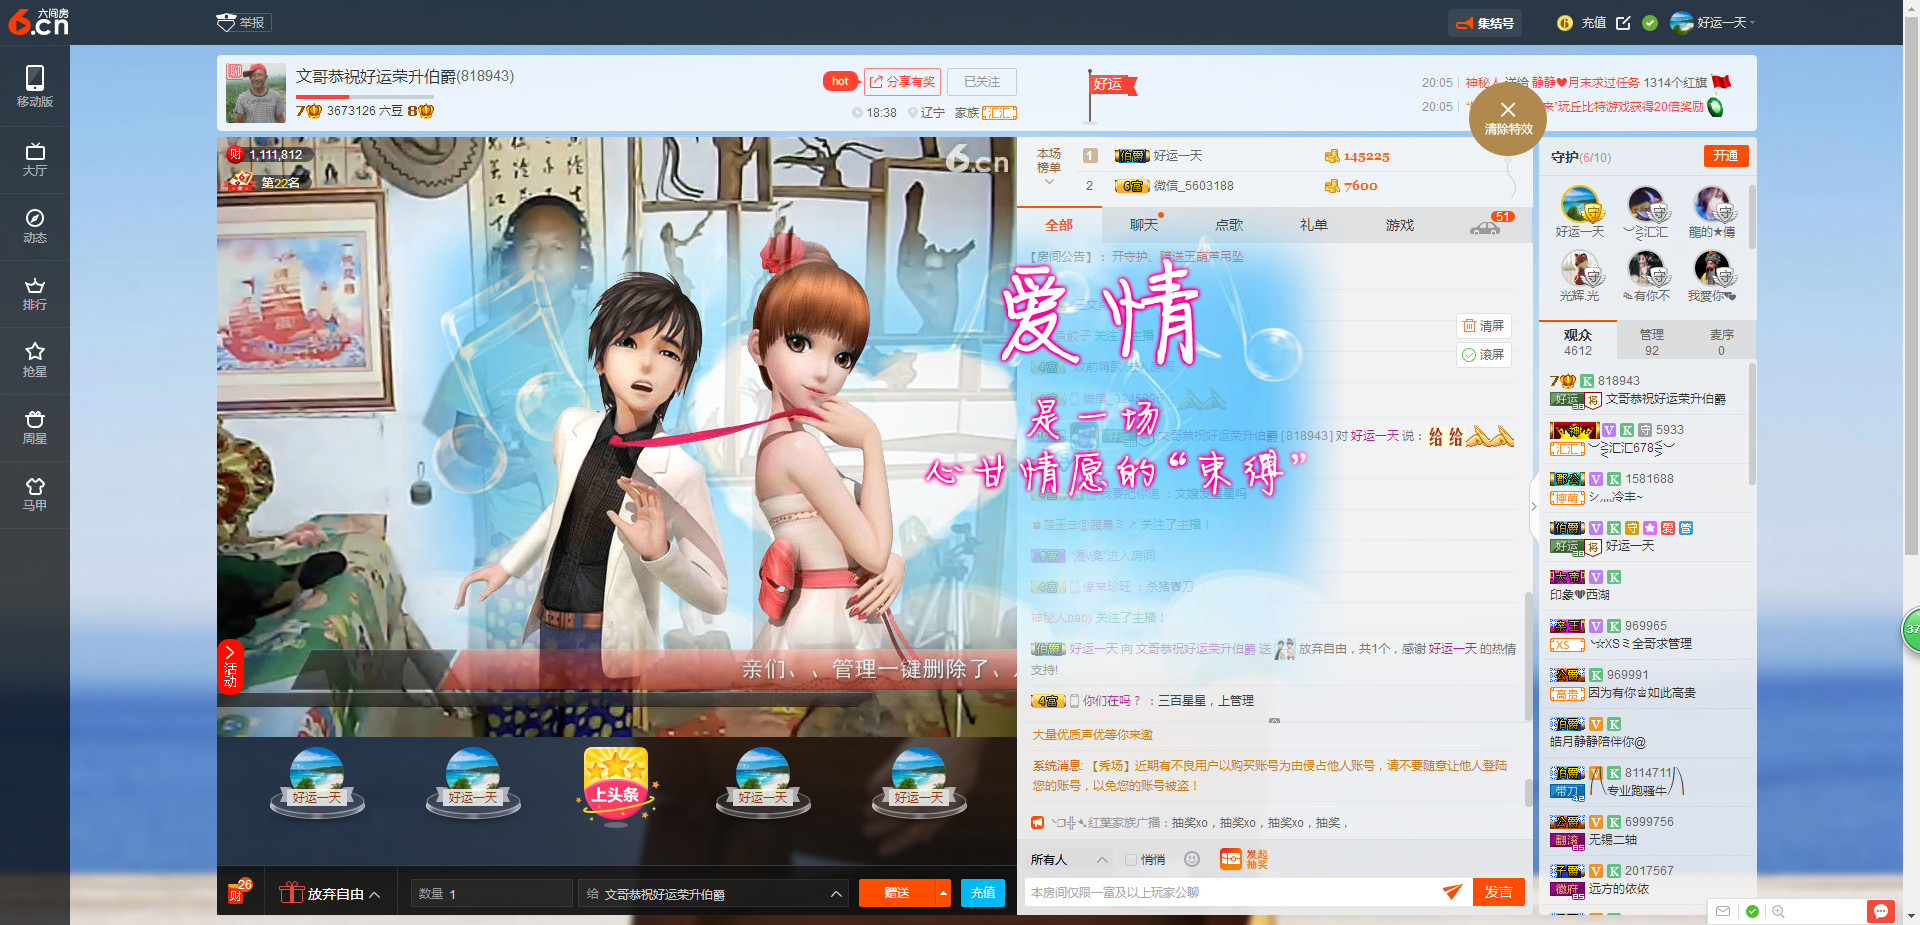1920x925 pixels.
Task: Open 抢星 star icon in sidebar
Action: click(x=34, y=360)
